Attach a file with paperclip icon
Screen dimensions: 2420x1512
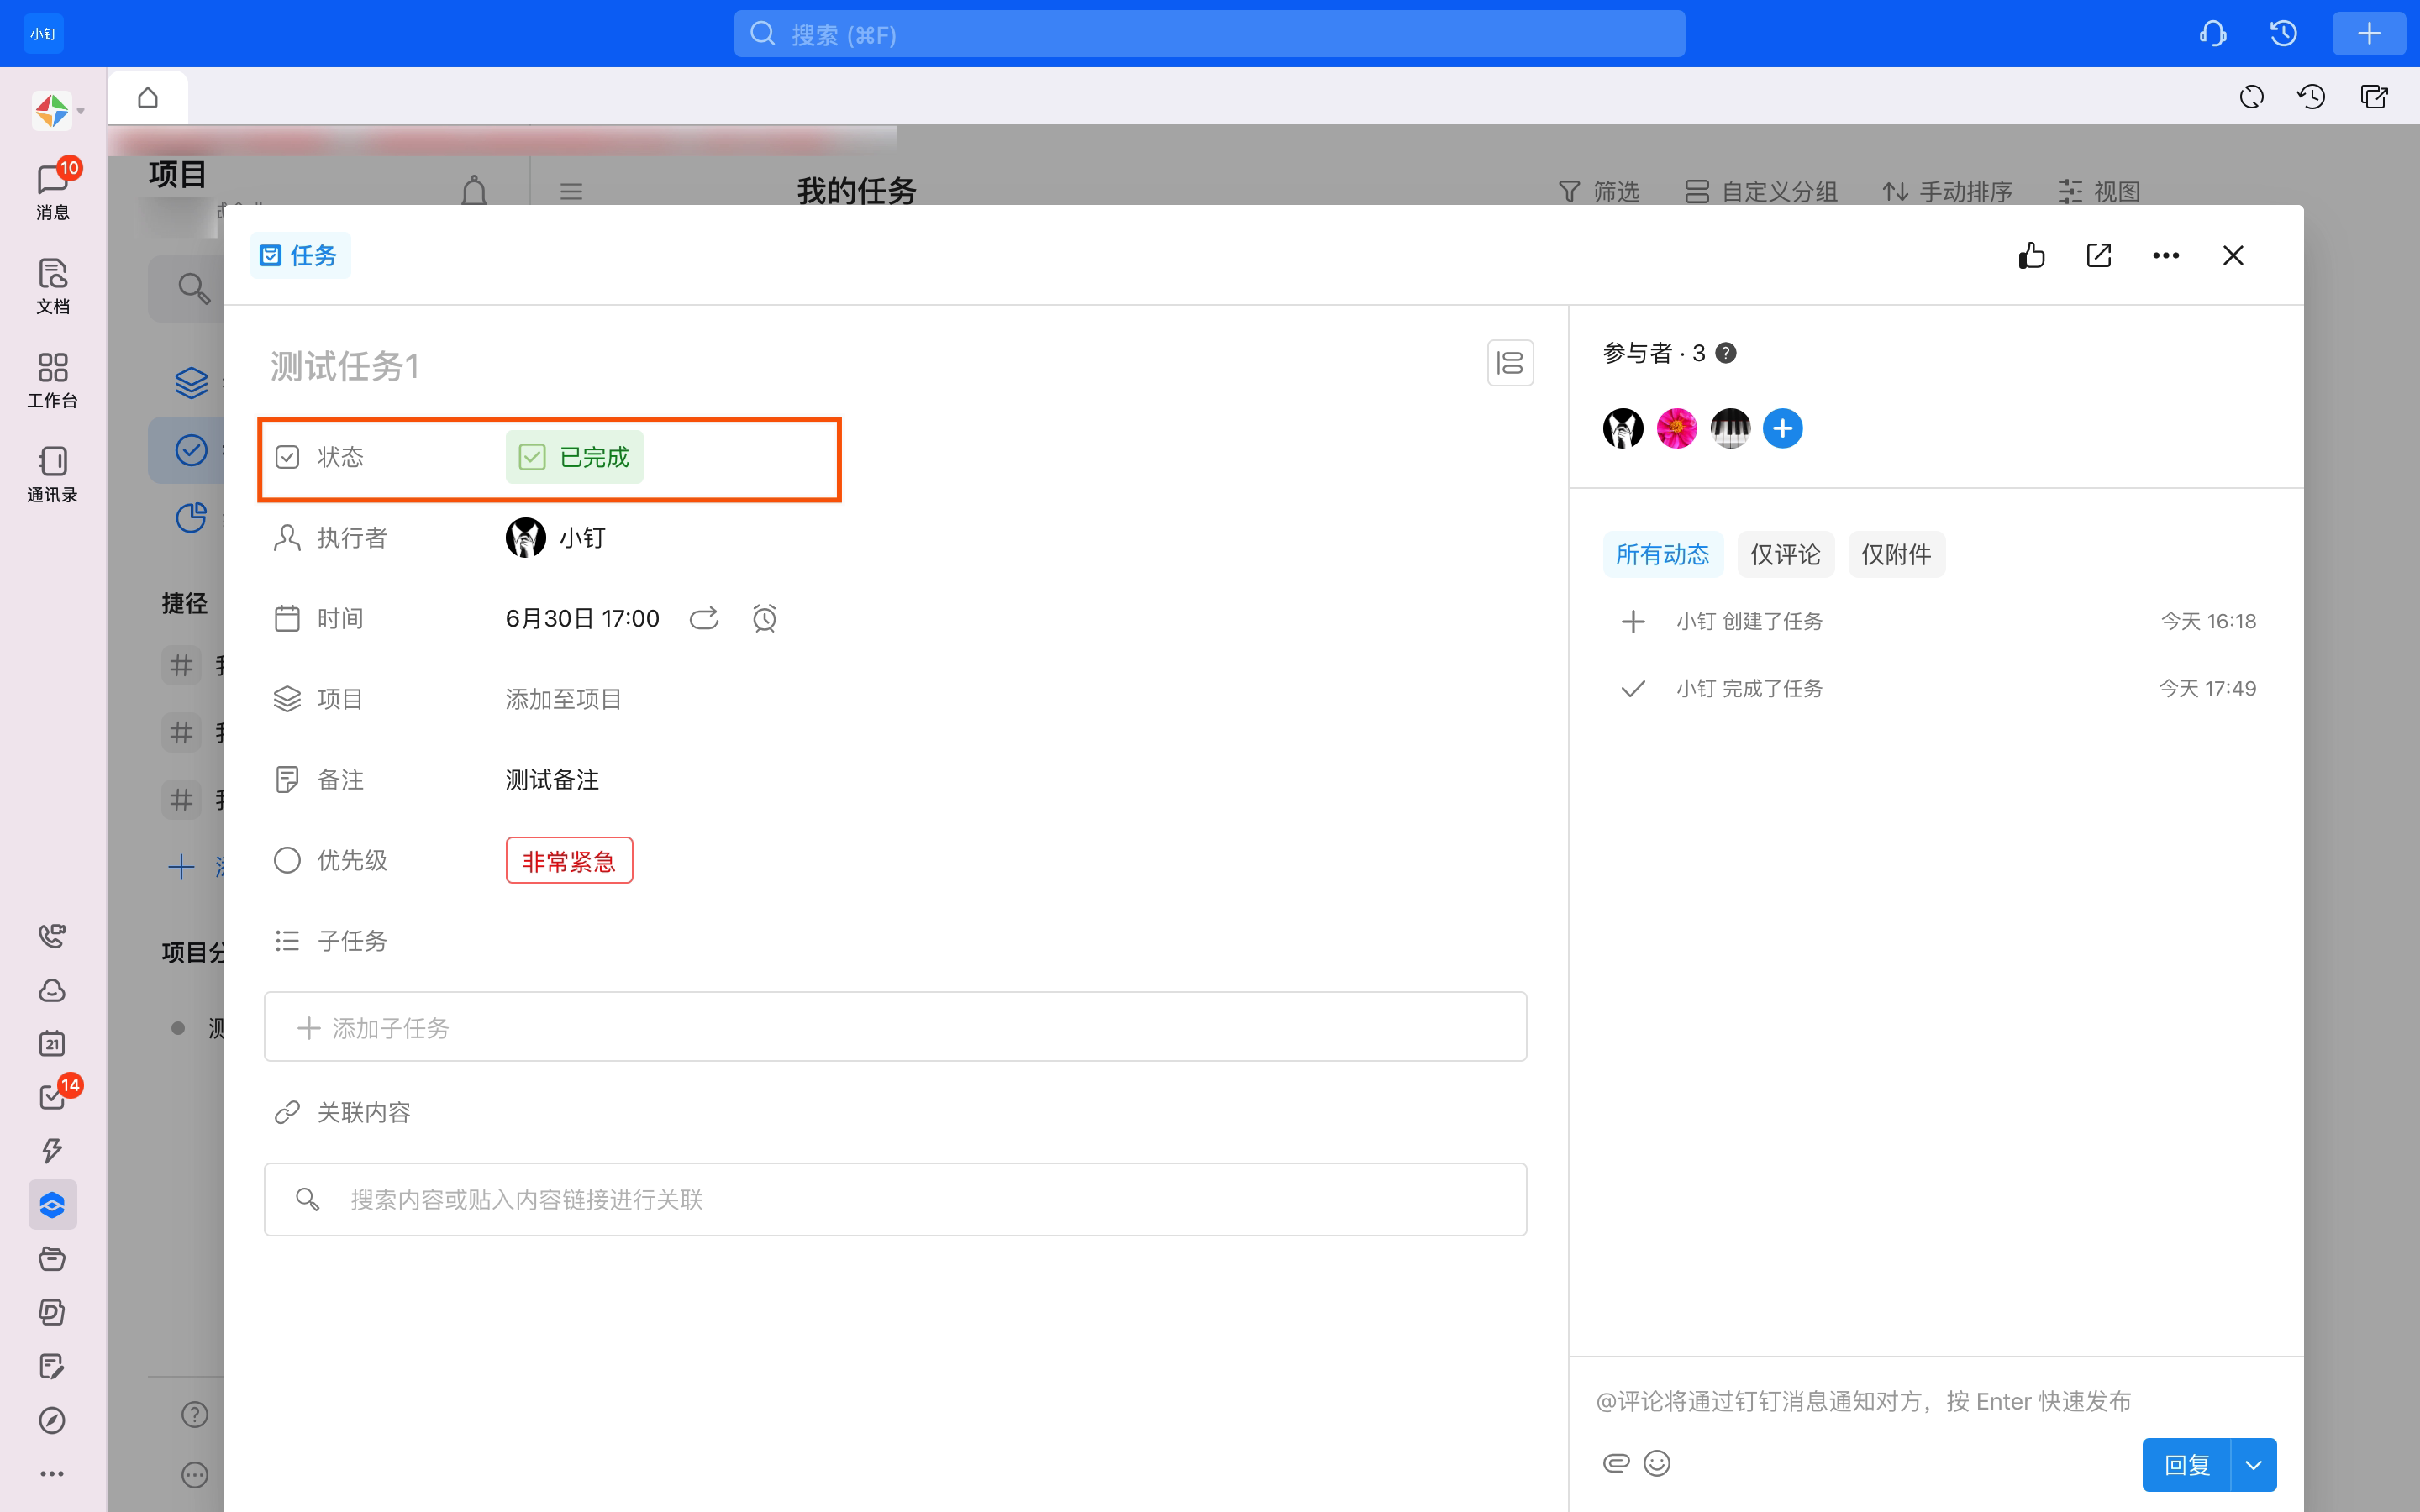(1616, 1463)
